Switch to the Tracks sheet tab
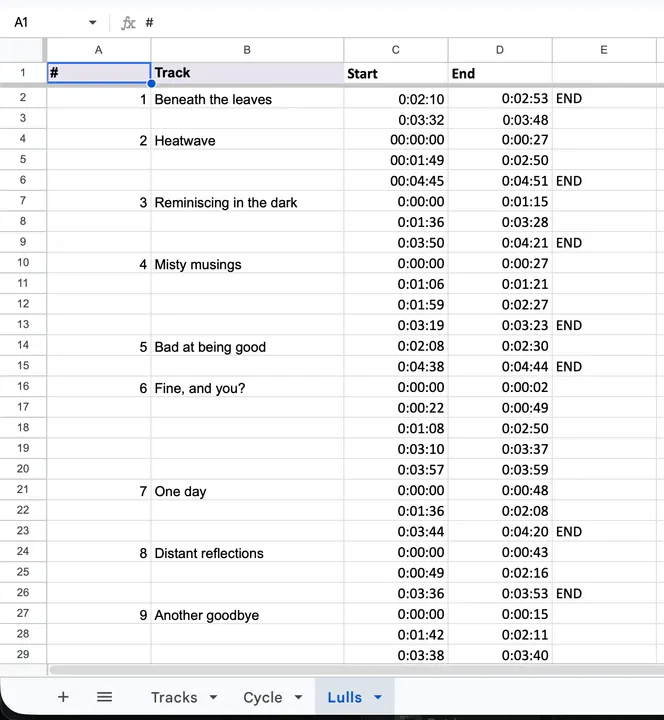664x720 pixels. (x=174, y=697)
